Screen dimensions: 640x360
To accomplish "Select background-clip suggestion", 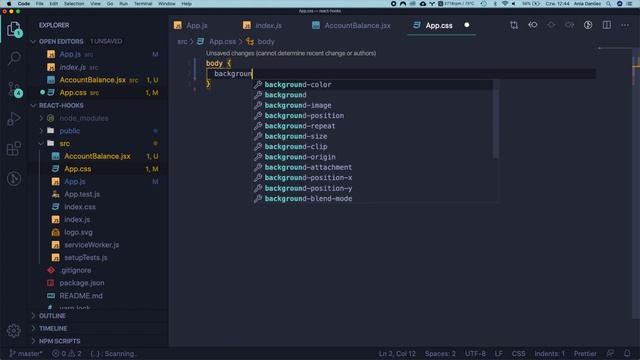I will [373, 147].
